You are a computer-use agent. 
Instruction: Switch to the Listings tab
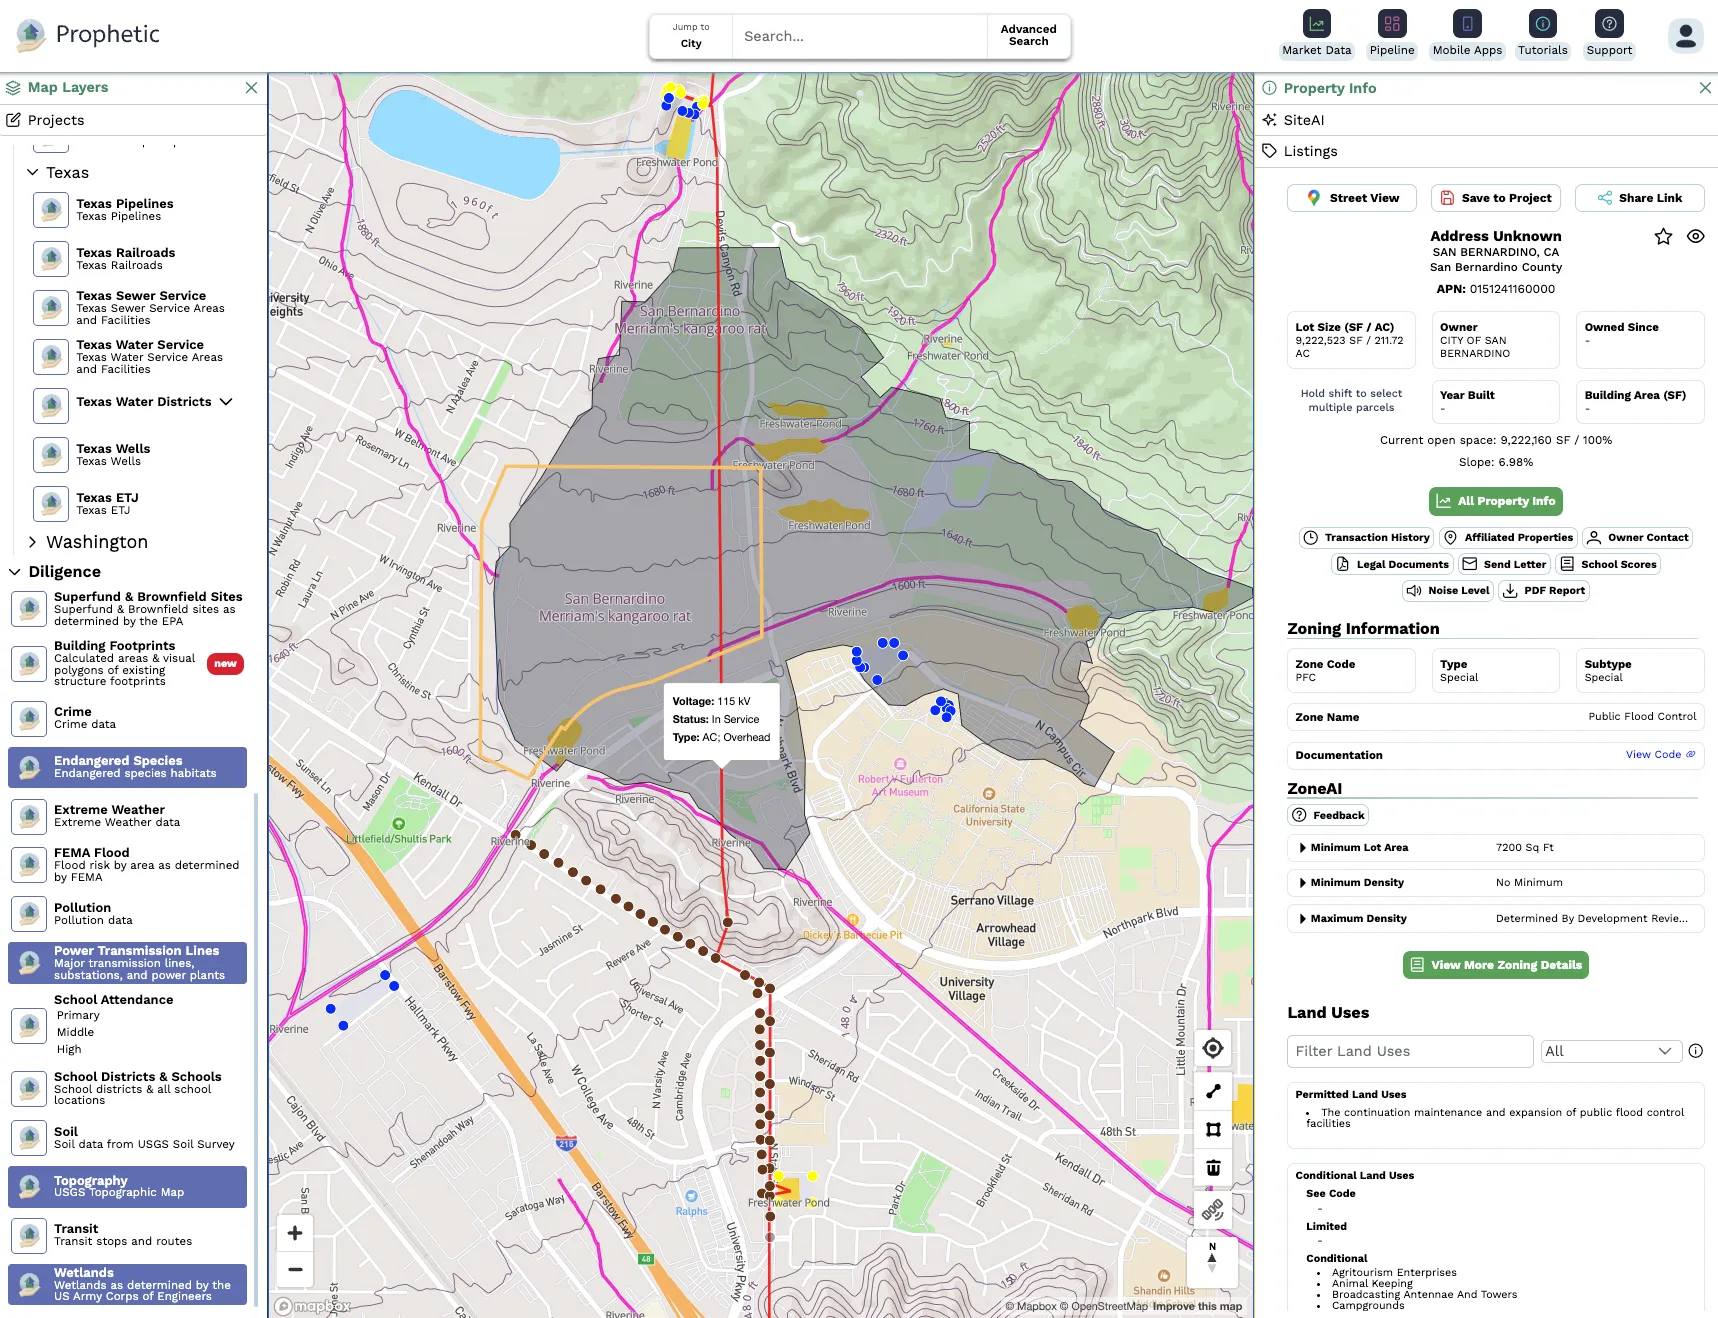point(1311,151)
